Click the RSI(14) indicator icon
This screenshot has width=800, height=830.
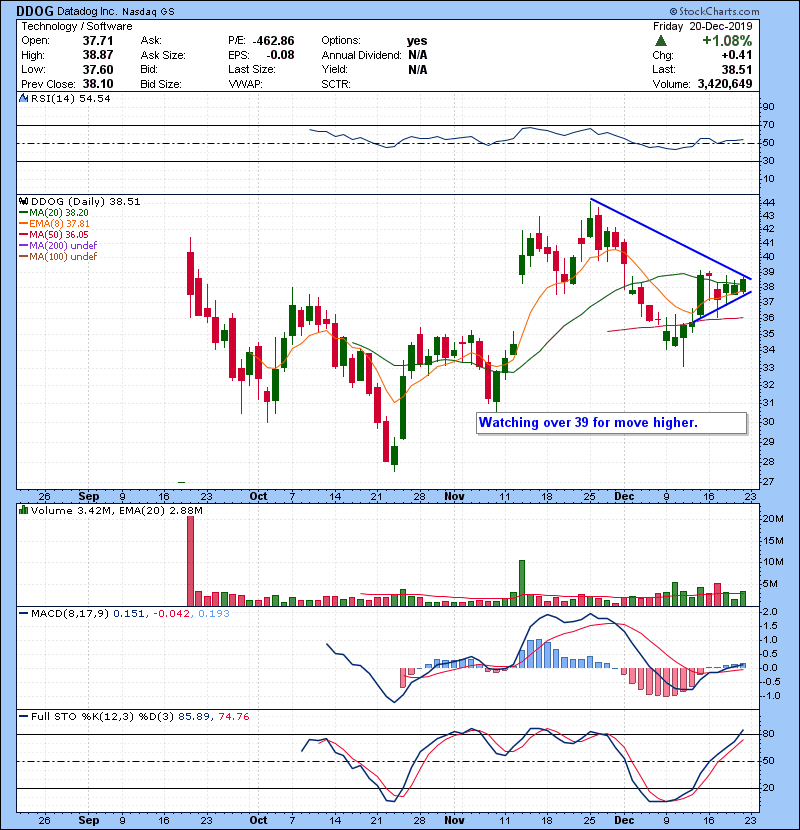pyautogui.click(x=23, y=98)
